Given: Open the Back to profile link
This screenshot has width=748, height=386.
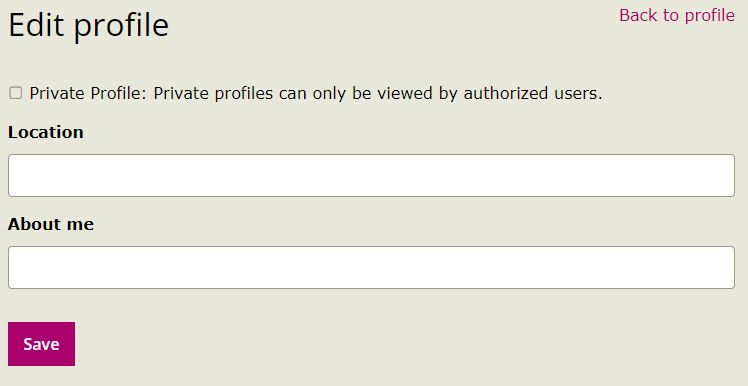Looking at the screenshot, I should (x=676, y=15).
